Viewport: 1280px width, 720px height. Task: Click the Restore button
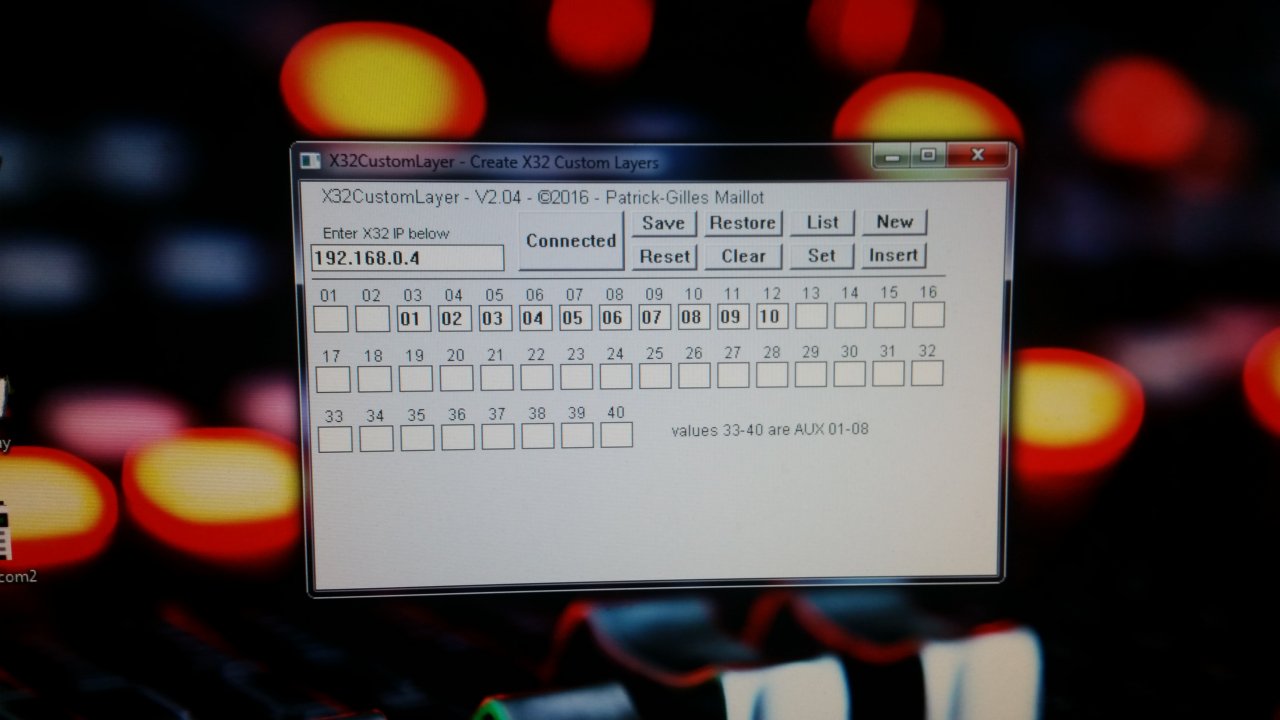[742, 223]
